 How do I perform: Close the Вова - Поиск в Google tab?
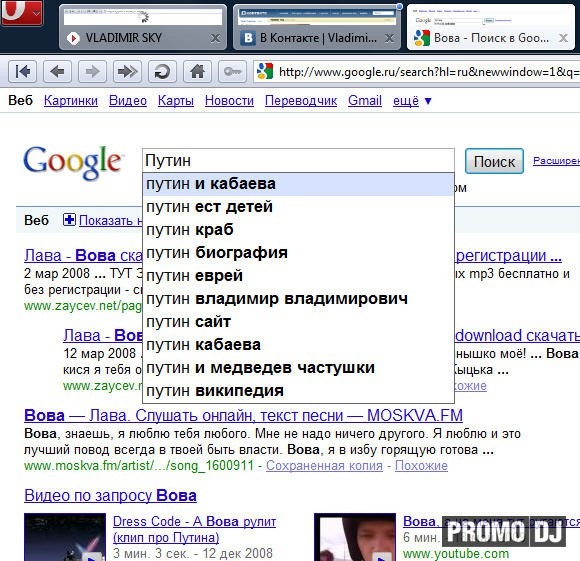(x=563, y=38)
